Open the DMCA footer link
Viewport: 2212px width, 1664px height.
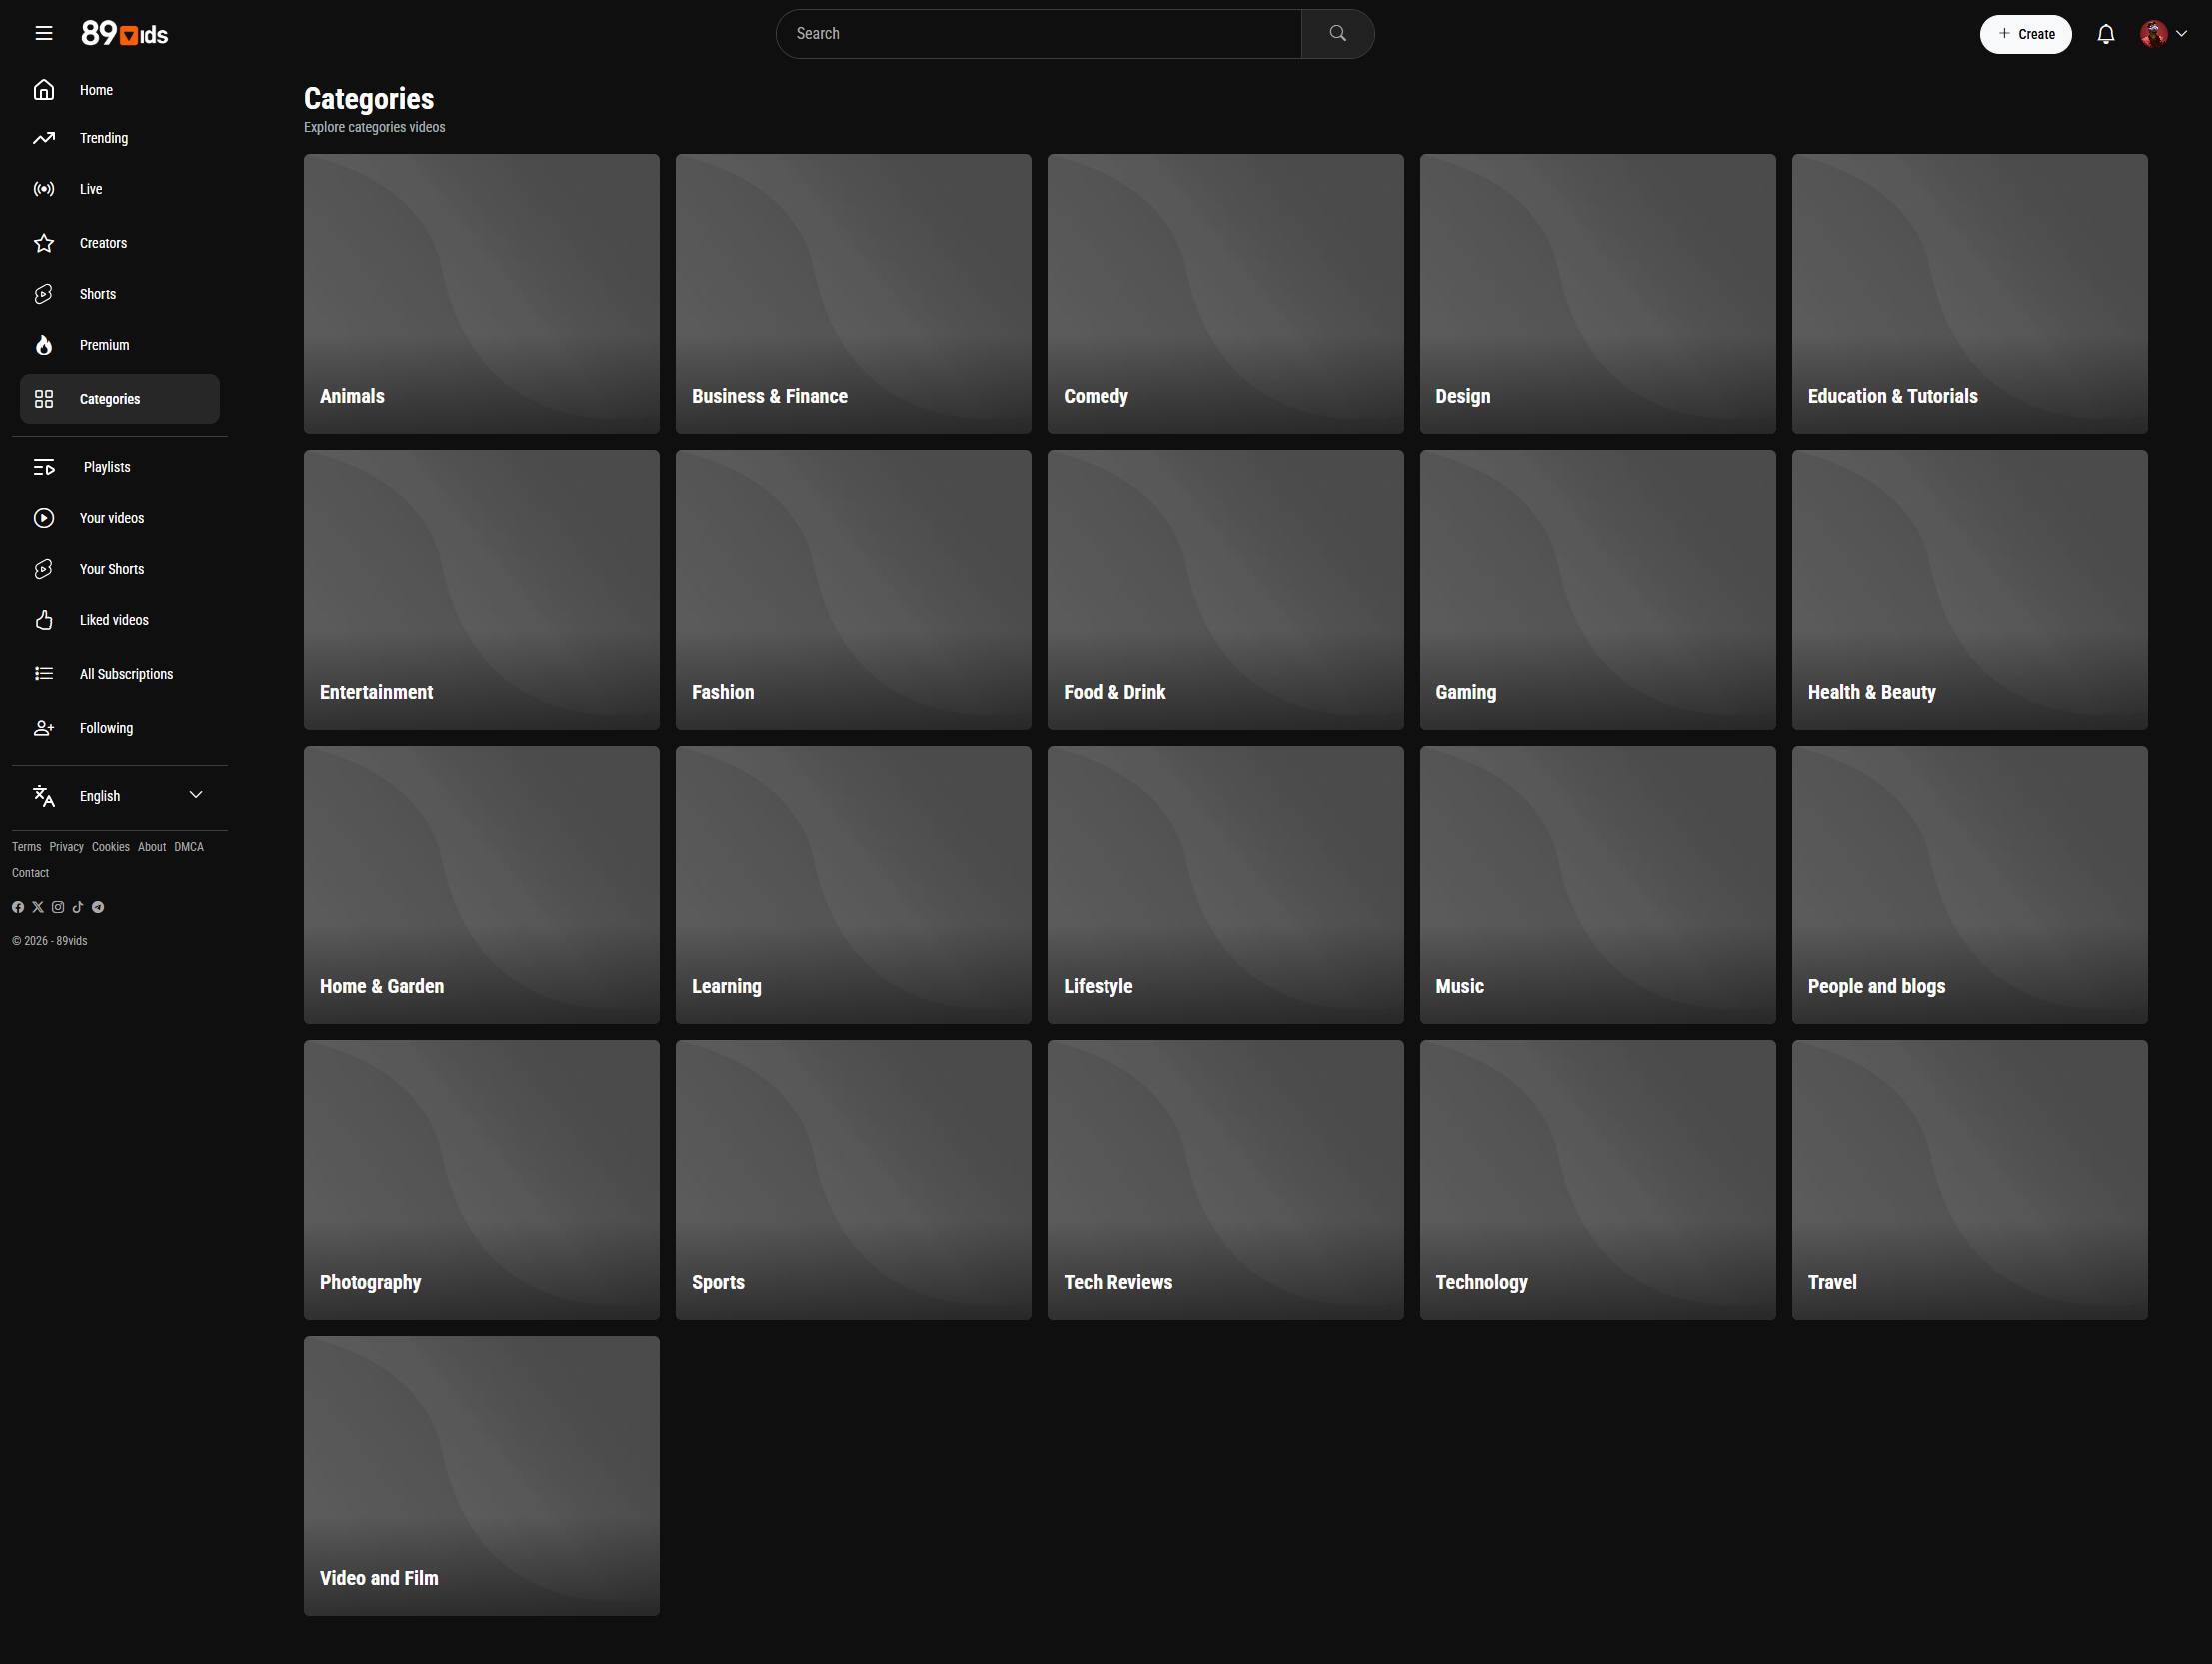(x=188, y=847)
